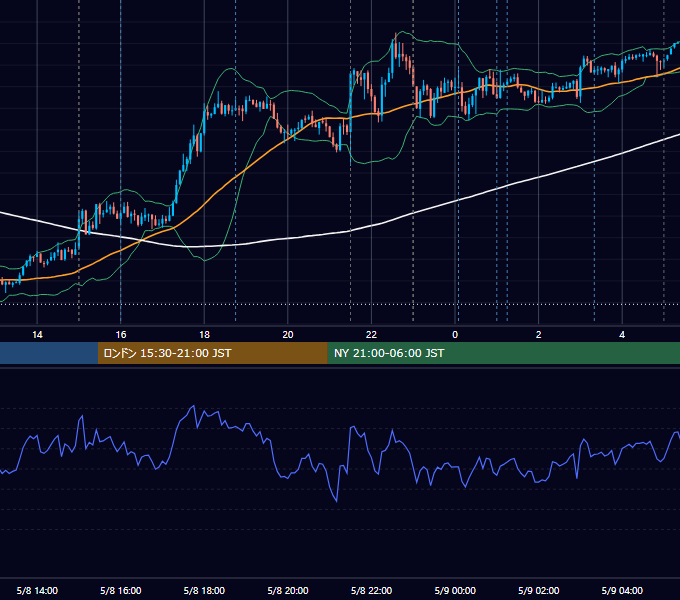
Task: Click the '16' hour axis label
Action: 121,335
